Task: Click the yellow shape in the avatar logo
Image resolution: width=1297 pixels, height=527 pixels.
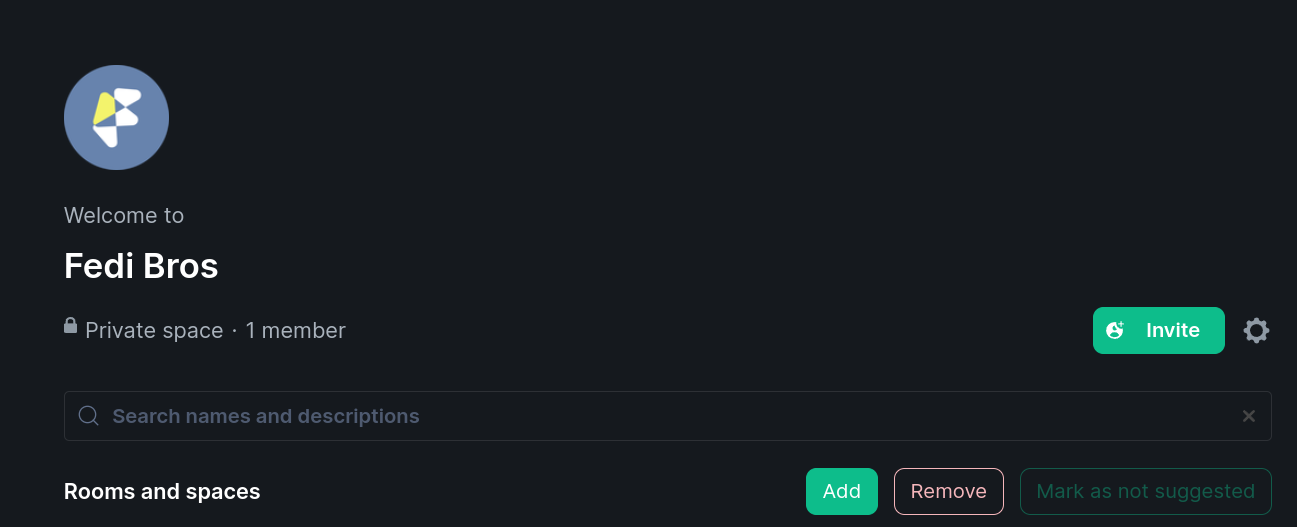Action: click(x=105, y=109)
